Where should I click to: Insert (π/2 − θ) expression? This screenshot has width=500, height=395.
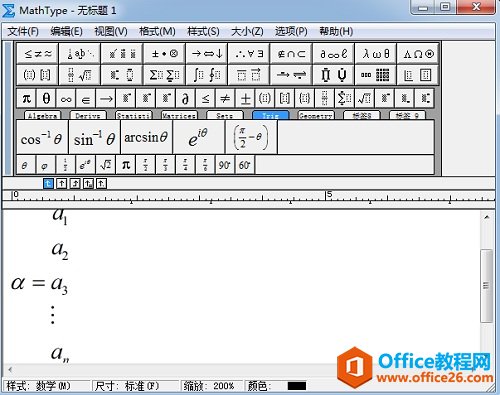(x=251, y=137)
